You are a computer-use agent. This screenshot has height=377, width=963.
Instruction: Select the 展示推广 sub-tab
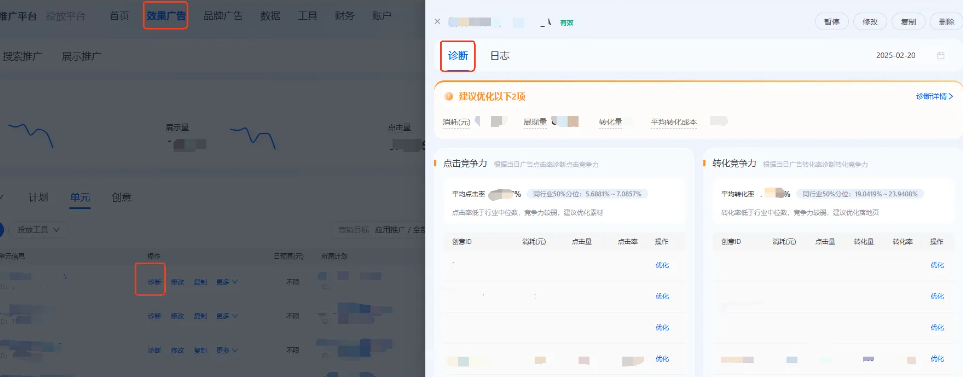[x=82, y=56]
